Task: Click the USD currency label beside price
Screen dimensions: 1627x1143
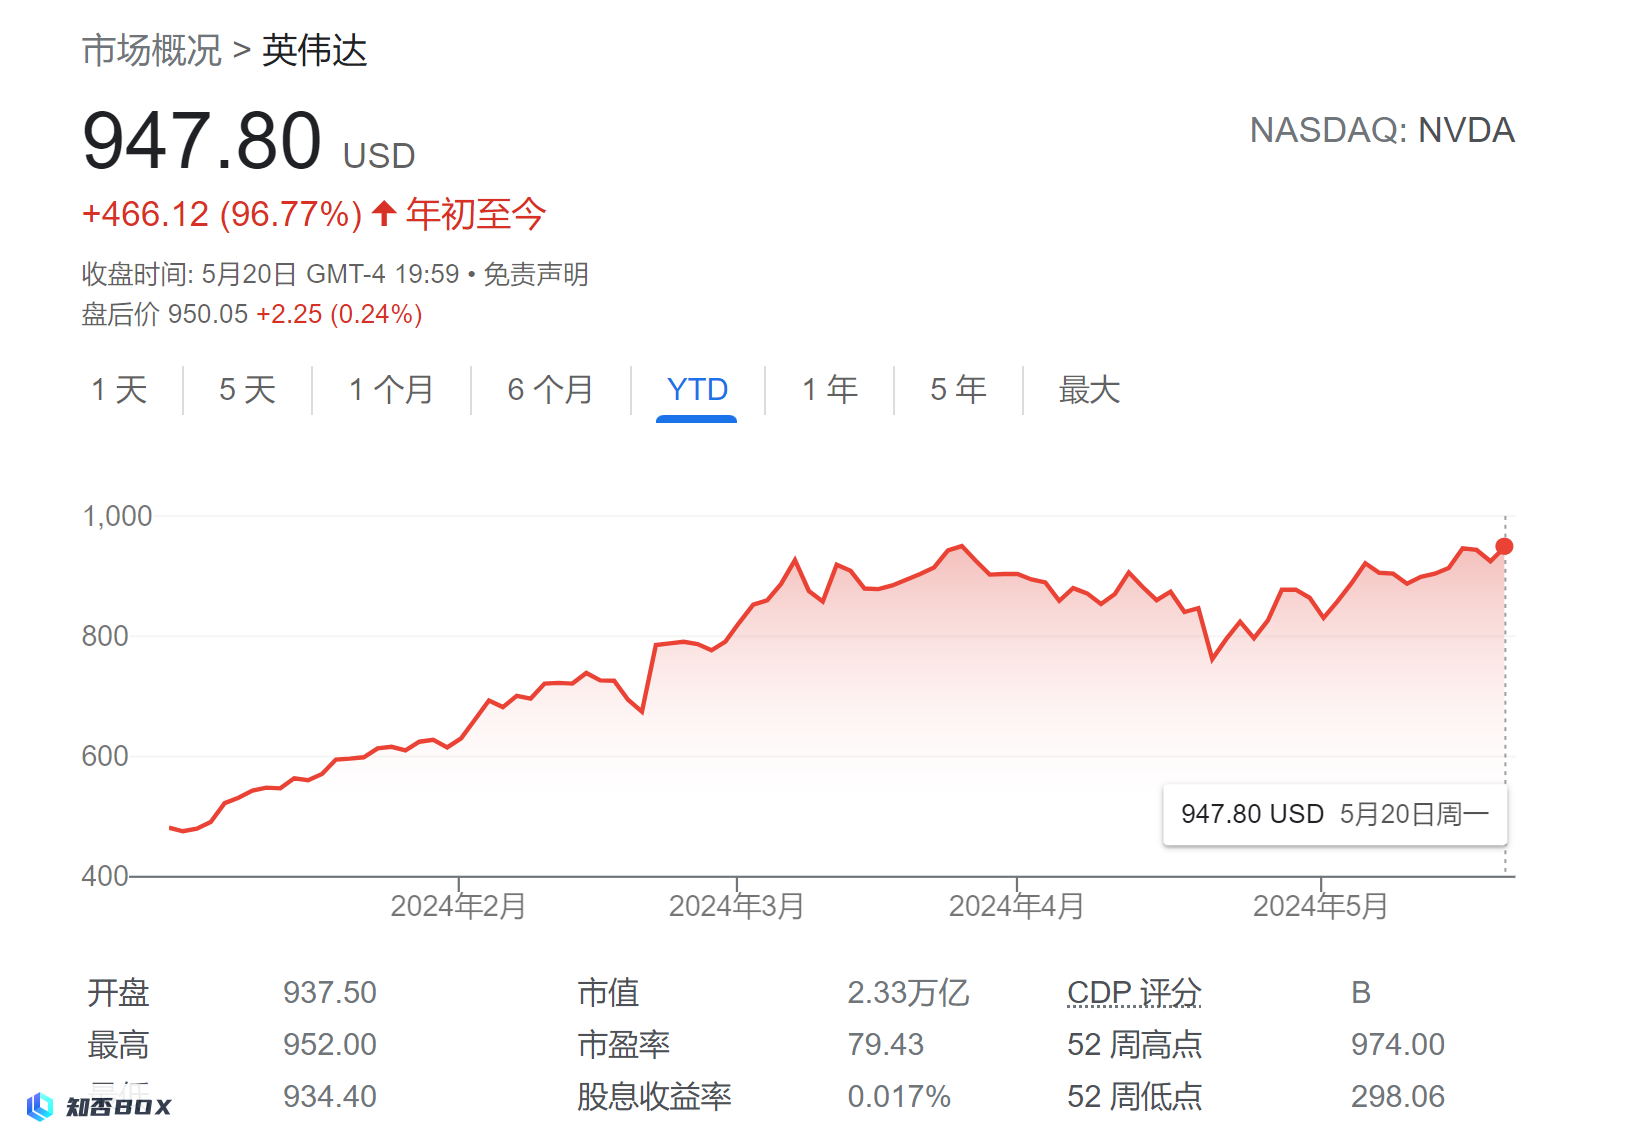Action: tap(379, 156)
